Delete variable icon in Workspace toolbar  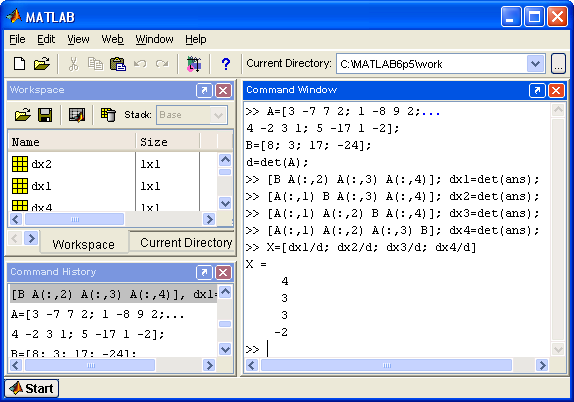[108, 115]
